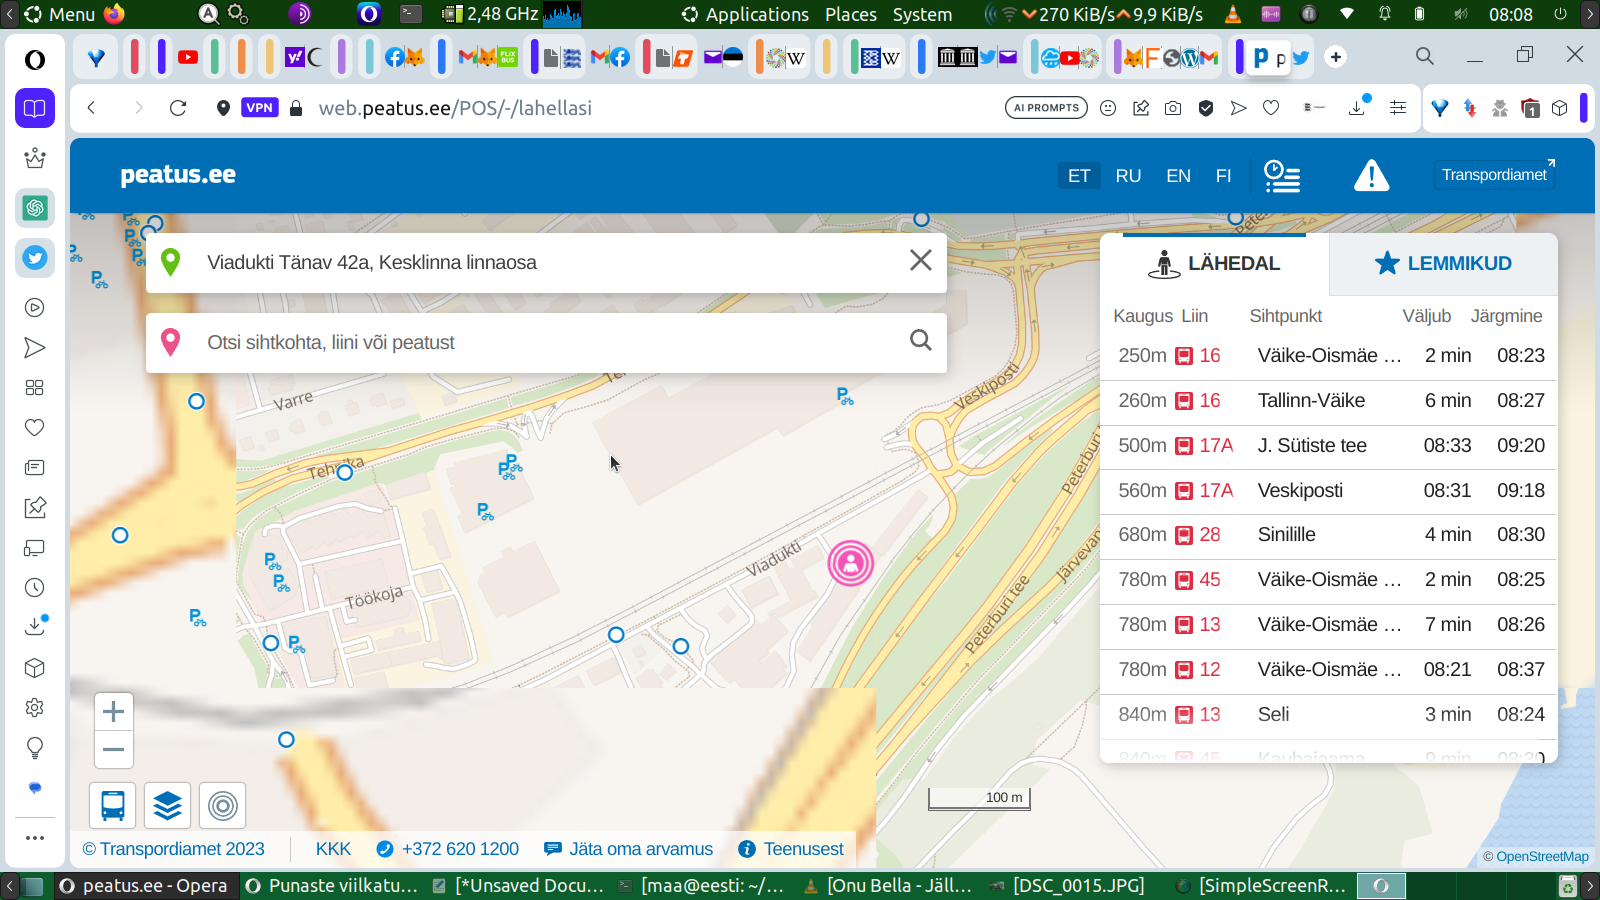This screenshot has width=1600, height=900.
Task: Open Settings gear in Opera sidebar
Action: [x=35, y=708]
